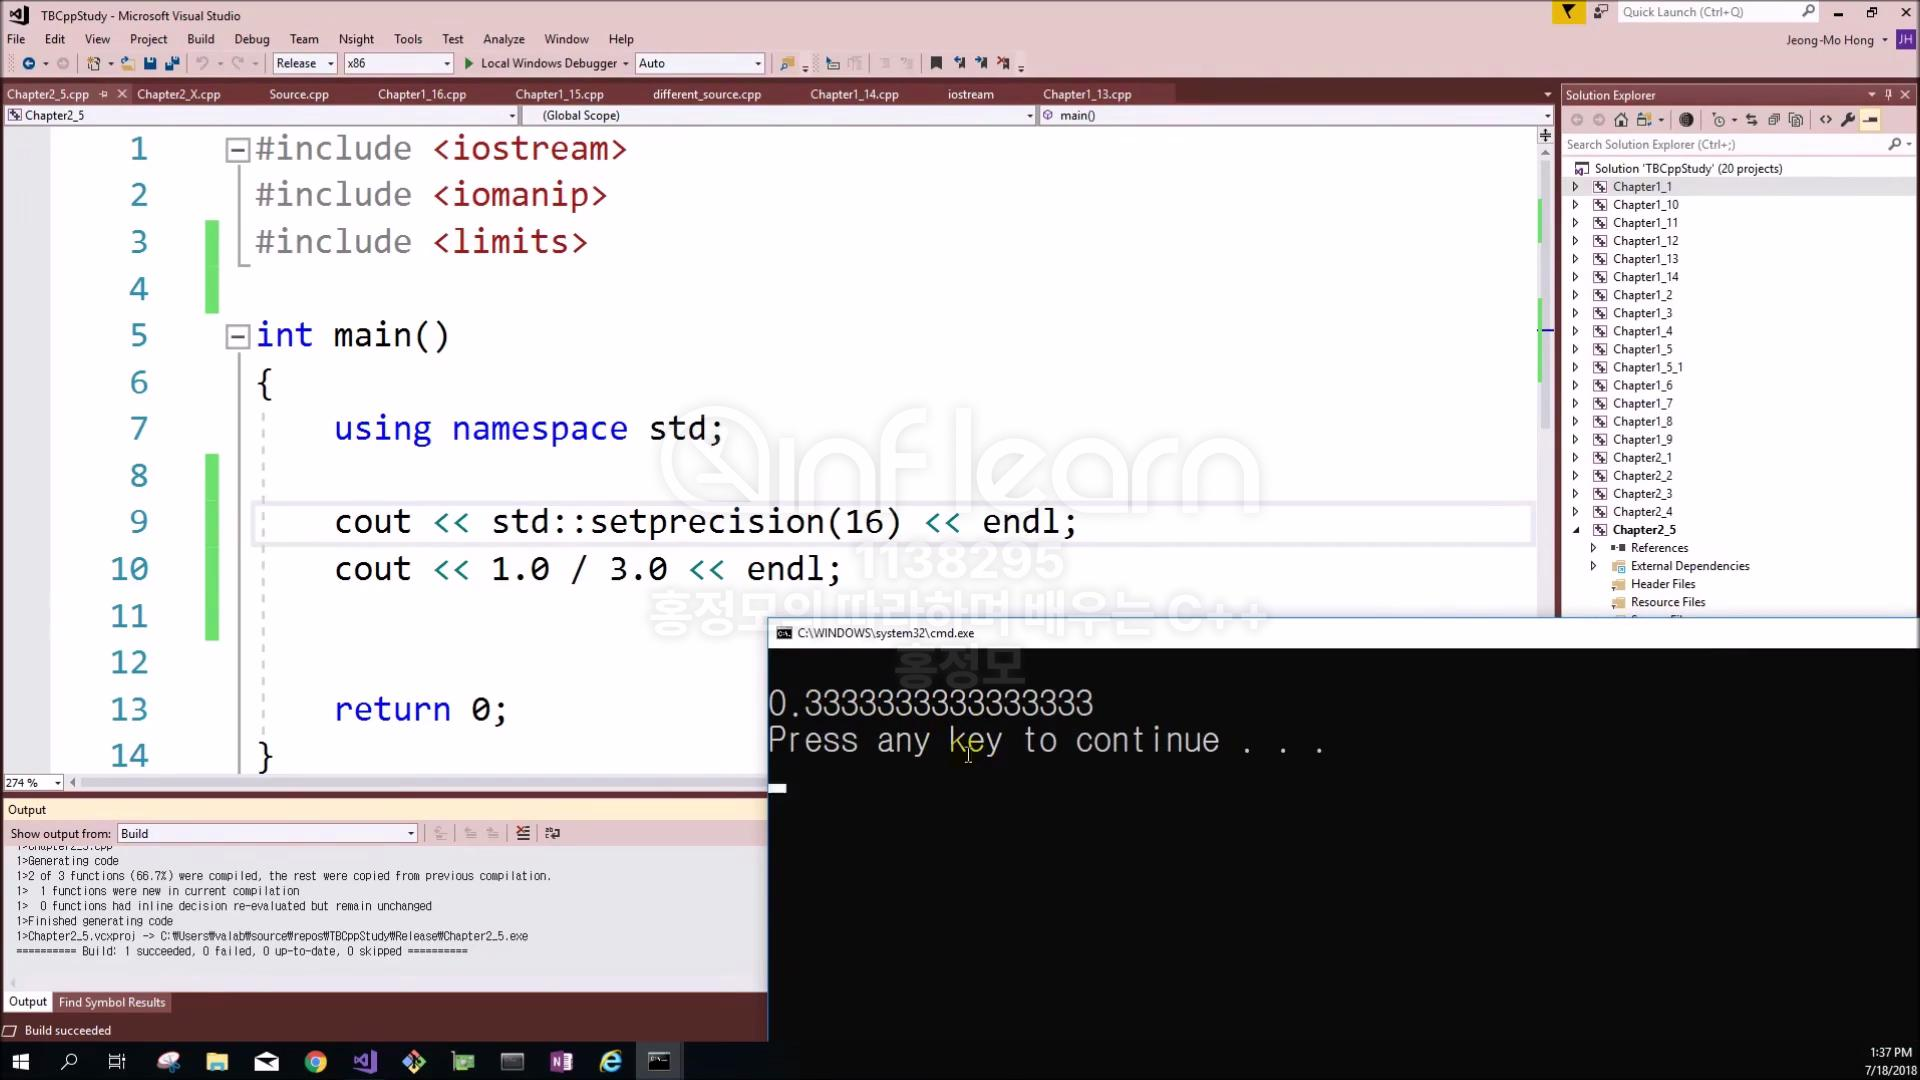1920x1080 pixels.
Task: Open the Build menu
Action: tap(200, 39)
